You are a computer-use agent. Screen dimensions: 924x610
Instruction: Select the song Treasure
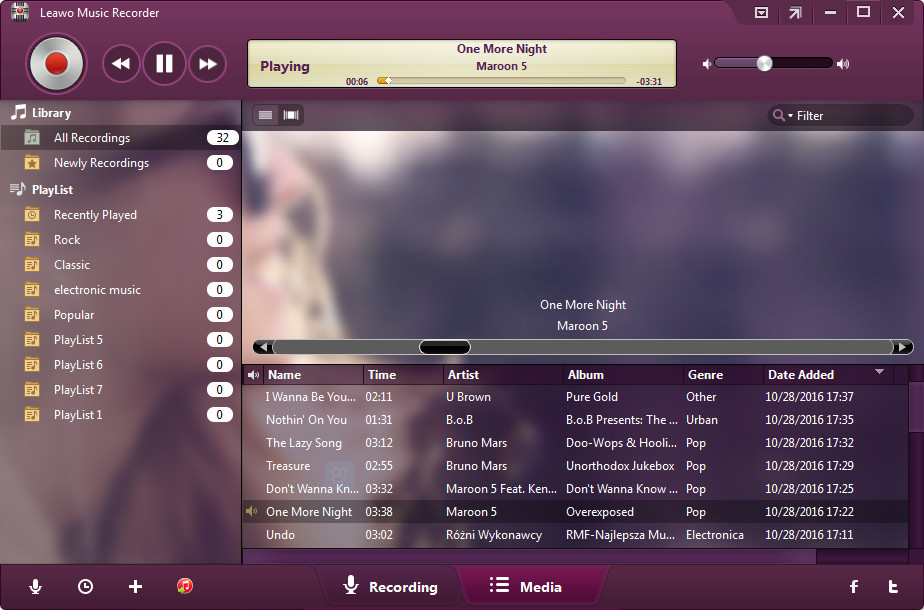coord(575,466)
